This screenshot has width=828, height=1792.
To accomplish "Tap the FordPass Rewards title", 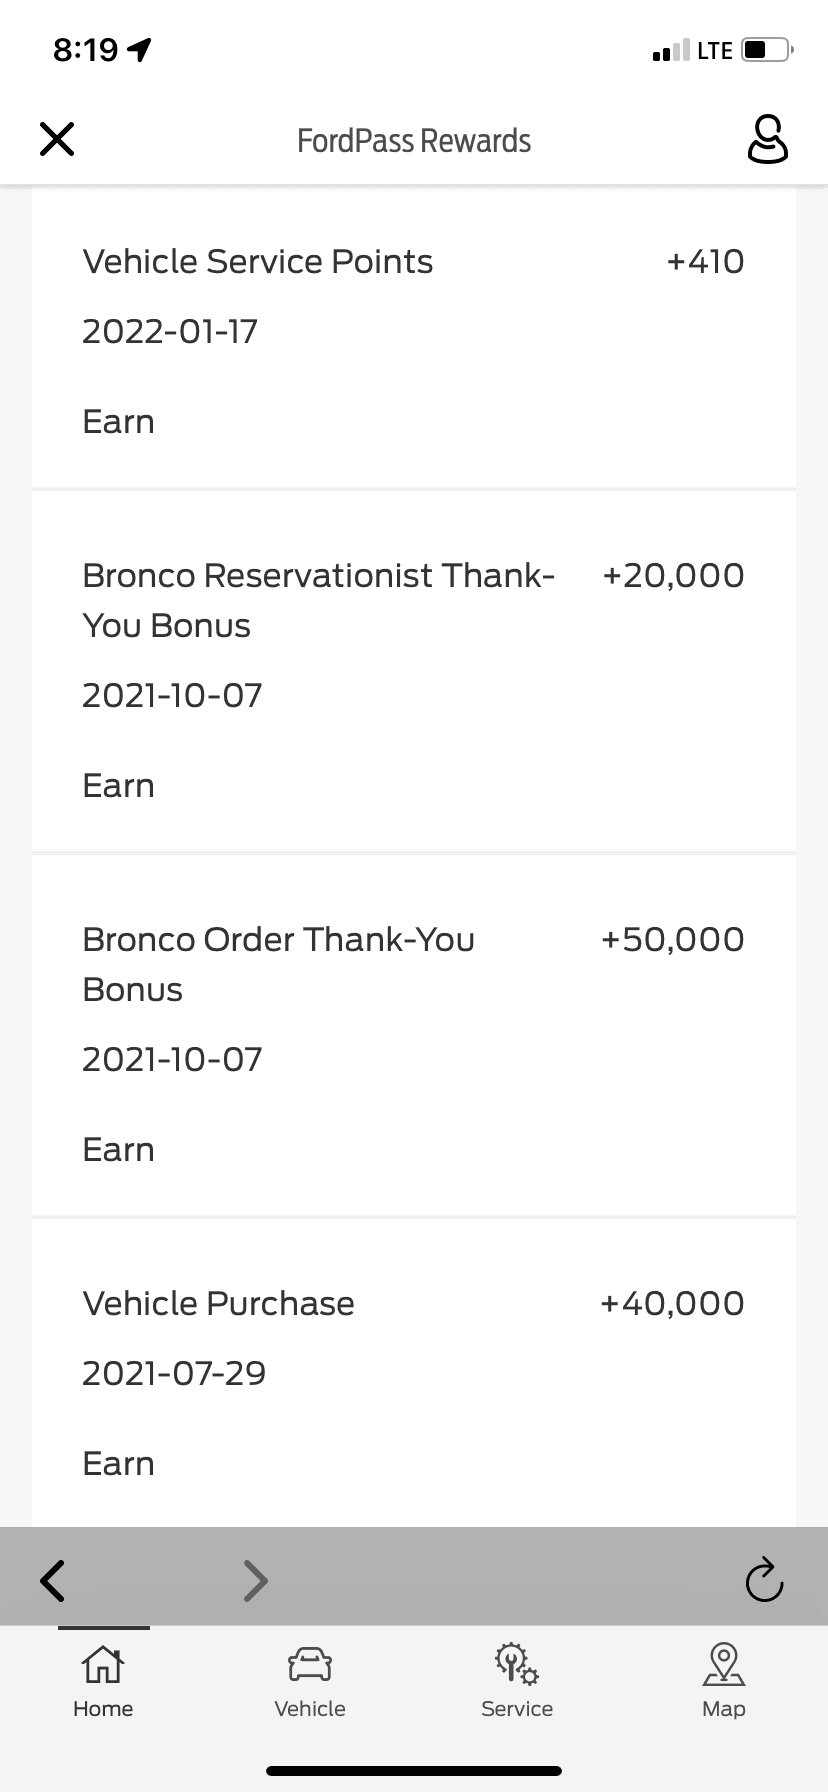I will (x=414, y=141).
